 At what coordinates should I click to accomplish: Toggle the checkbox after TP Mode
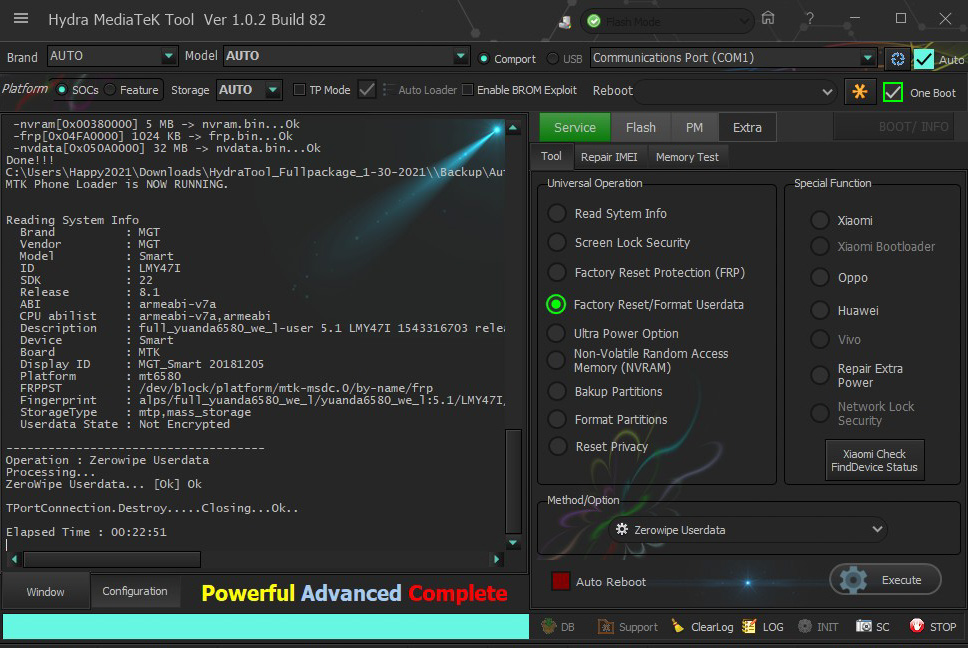tap(367, 90)
